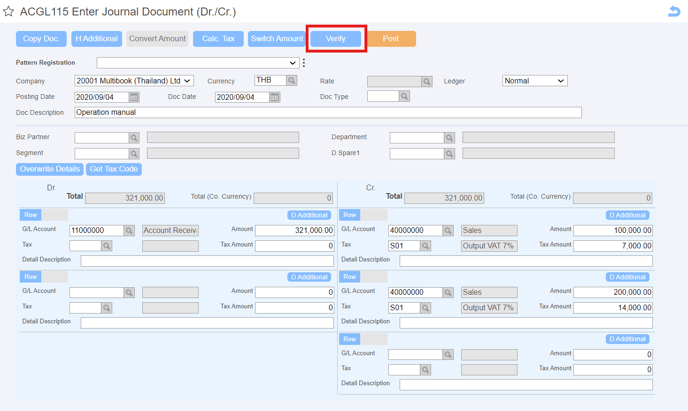Search Tax code for Cr. row with 7,000.00 tax
Image resolution: width=688 pixels, height=411 pixels.
[425, 246]
